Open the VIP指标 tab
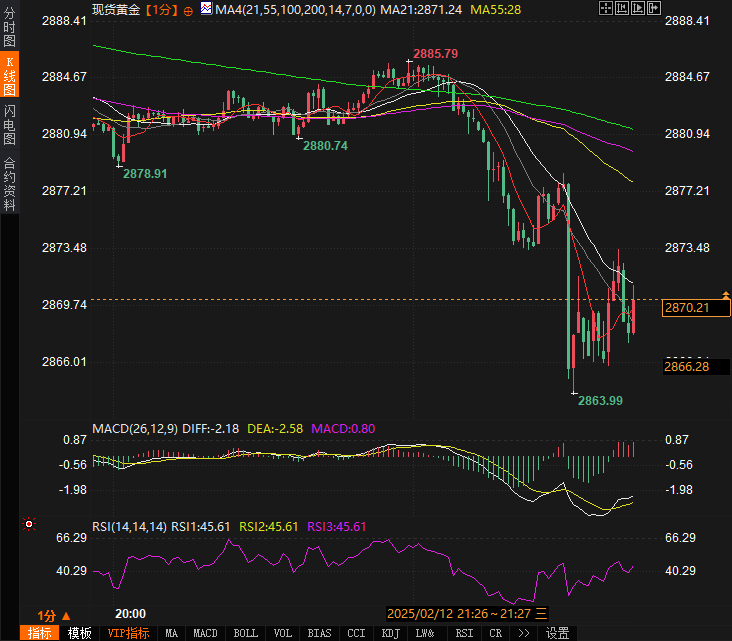 [128, 633]
